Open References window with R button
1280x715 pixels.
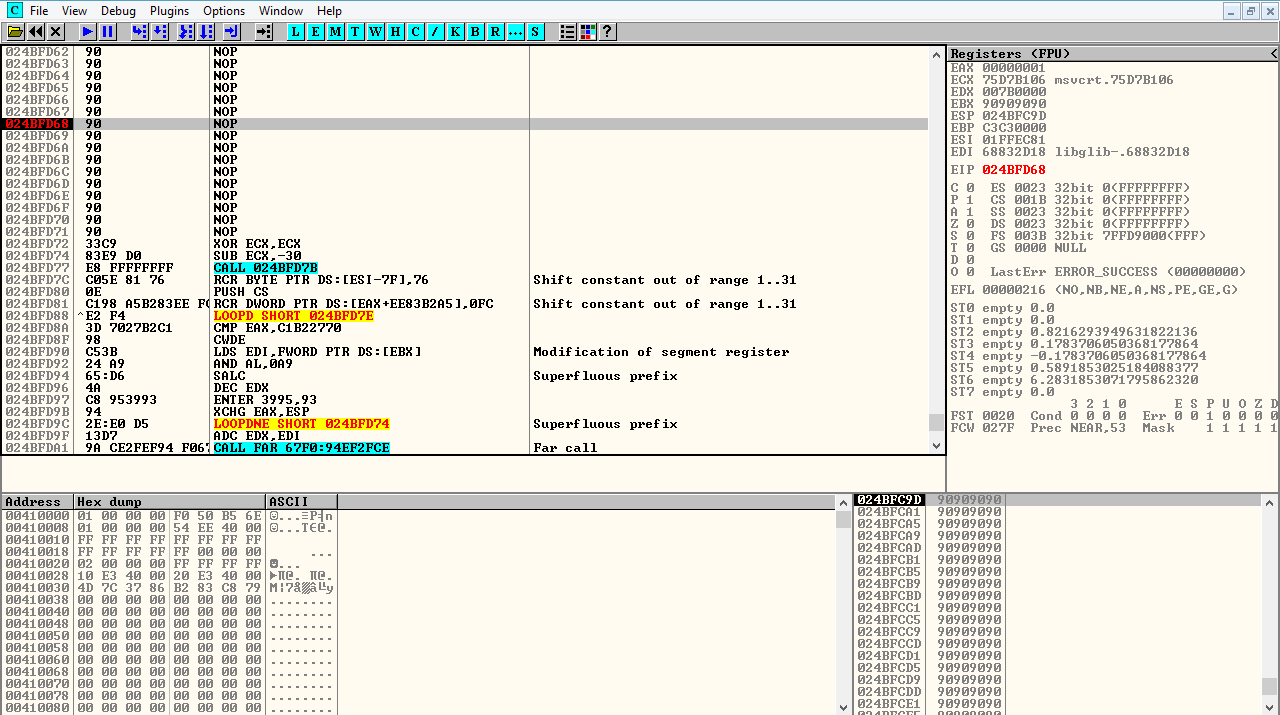coord(496,32)
